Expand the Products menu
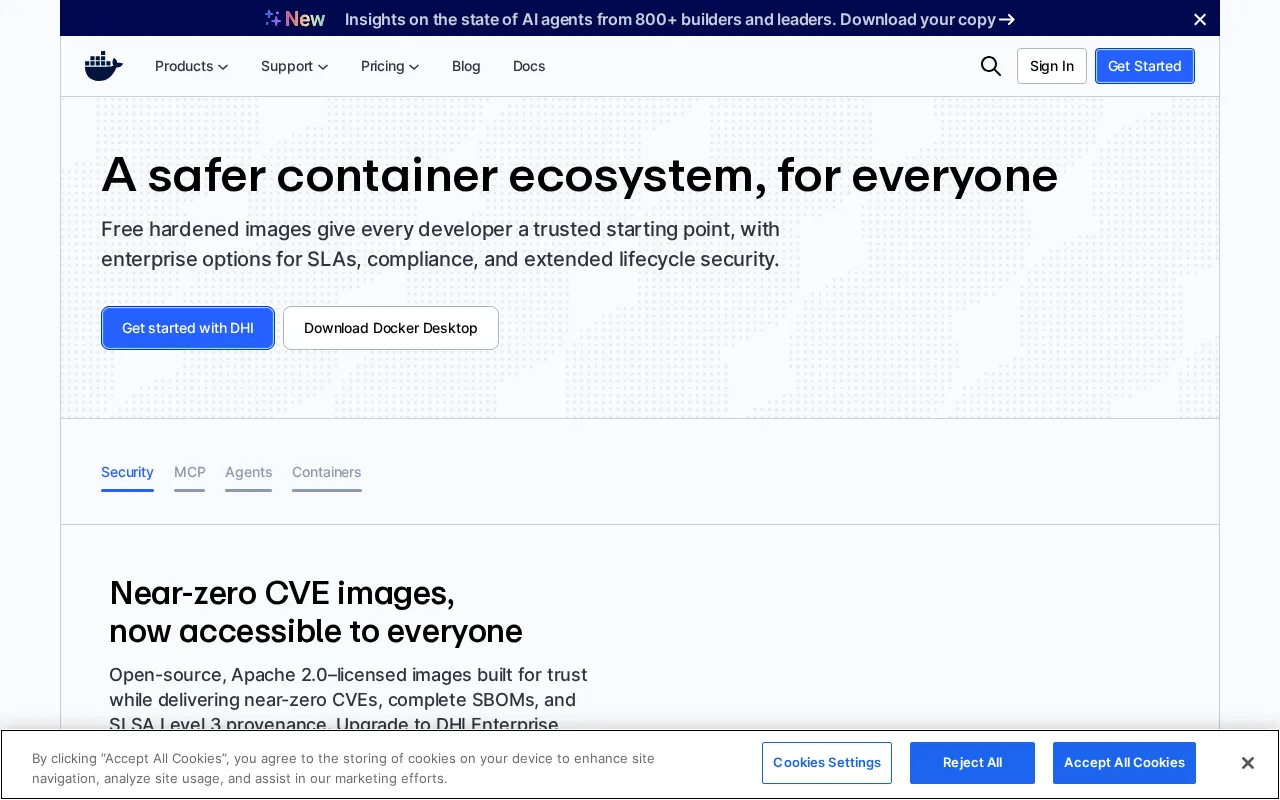The height and width of the screenshot is (800, 1280). [191, 66]
